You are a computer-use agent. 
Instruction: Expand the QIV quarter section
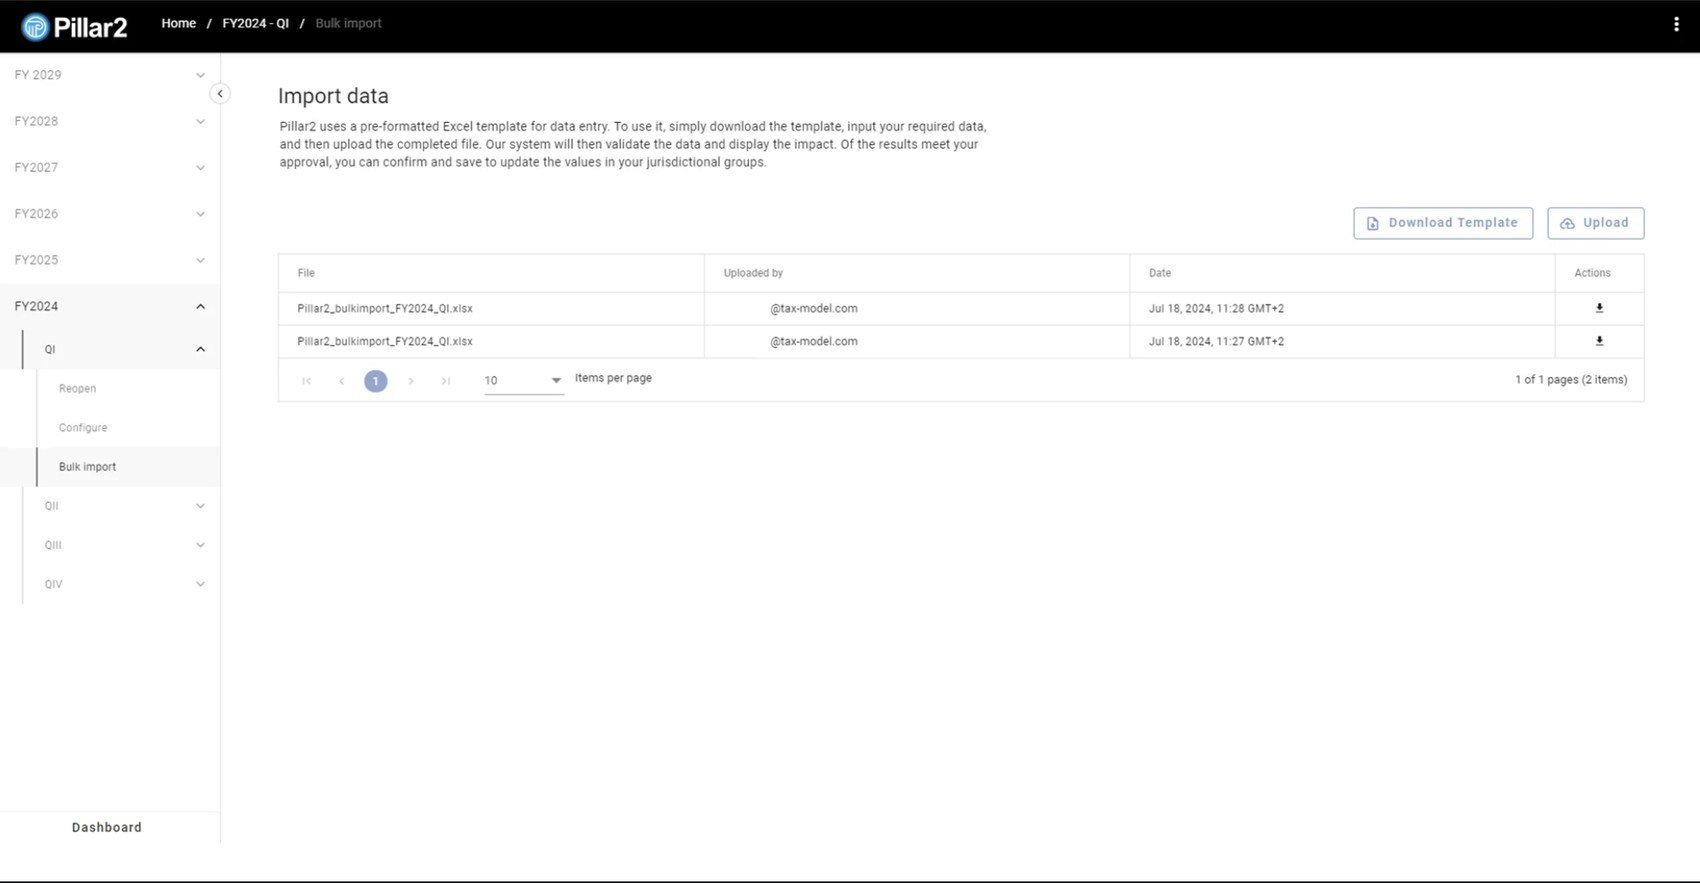tap(121, 584)
